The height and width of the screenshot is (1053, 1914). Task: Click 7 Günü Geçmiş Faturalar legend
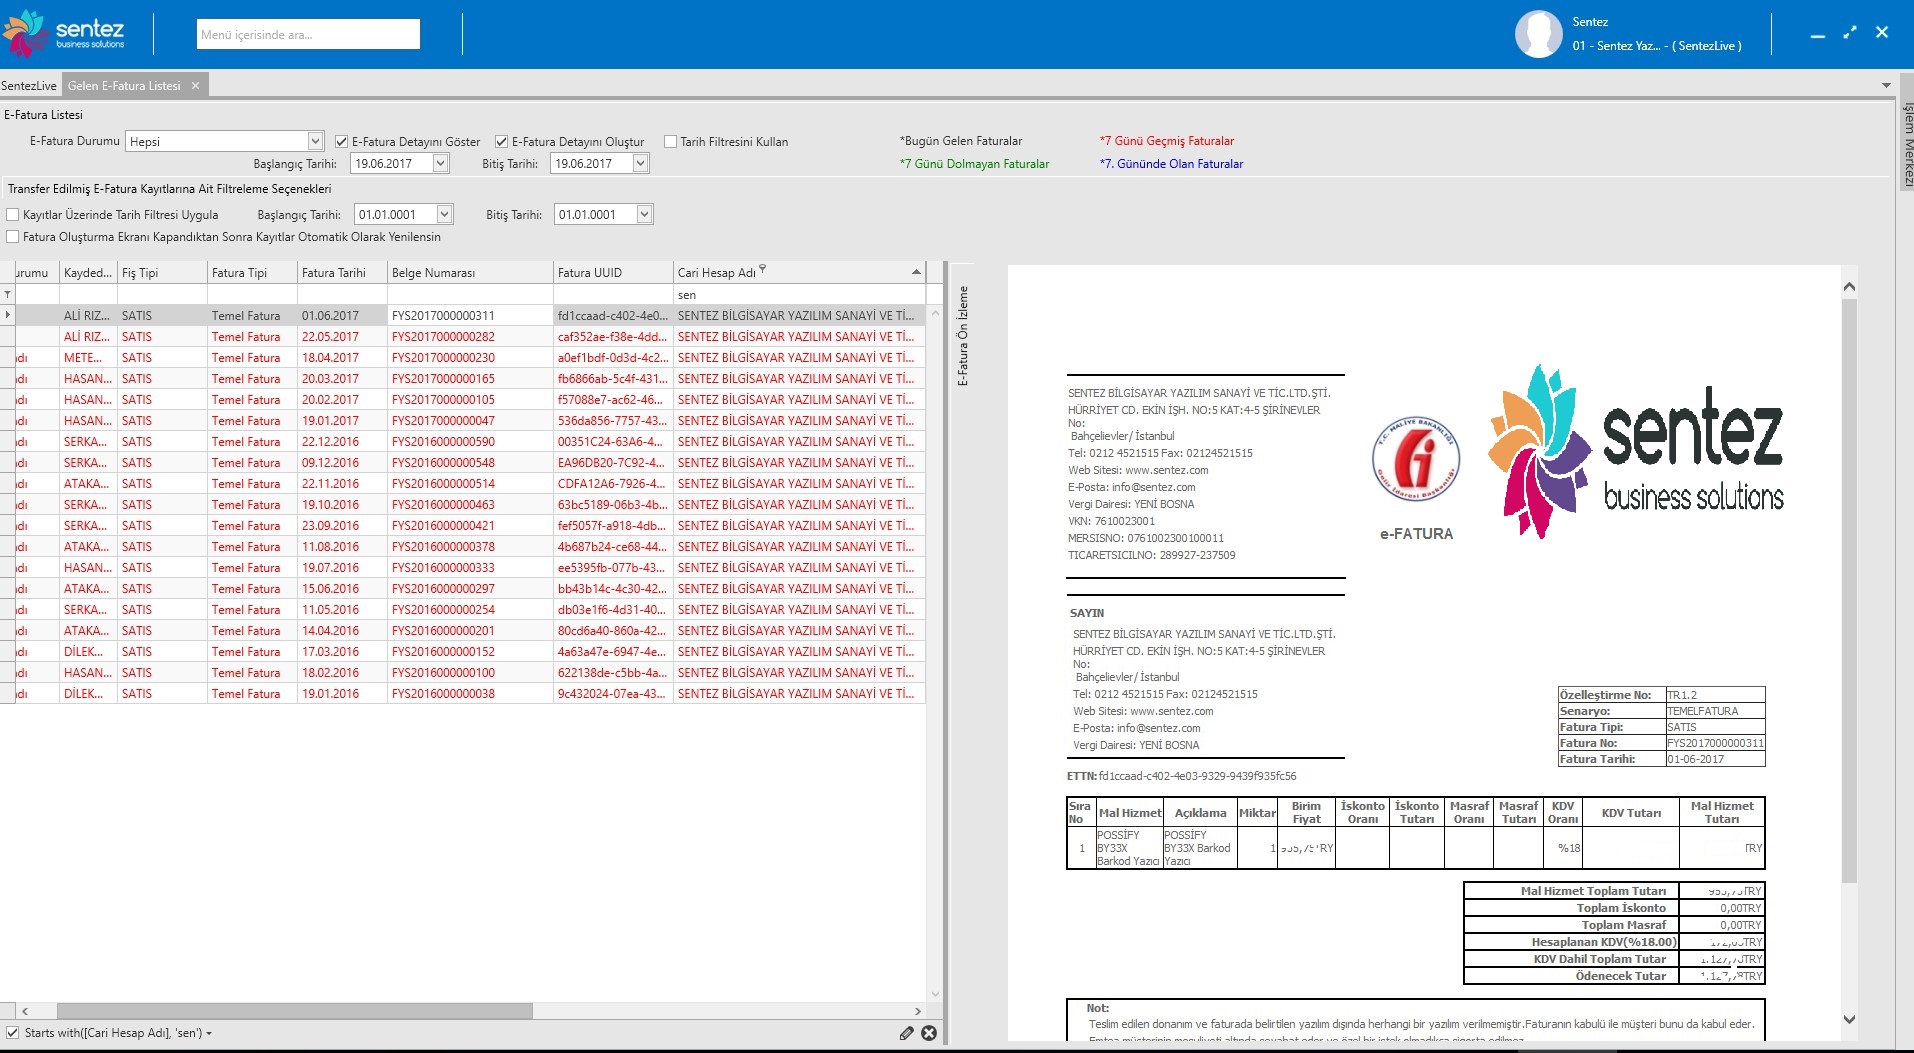click(x=1167, y=141)
